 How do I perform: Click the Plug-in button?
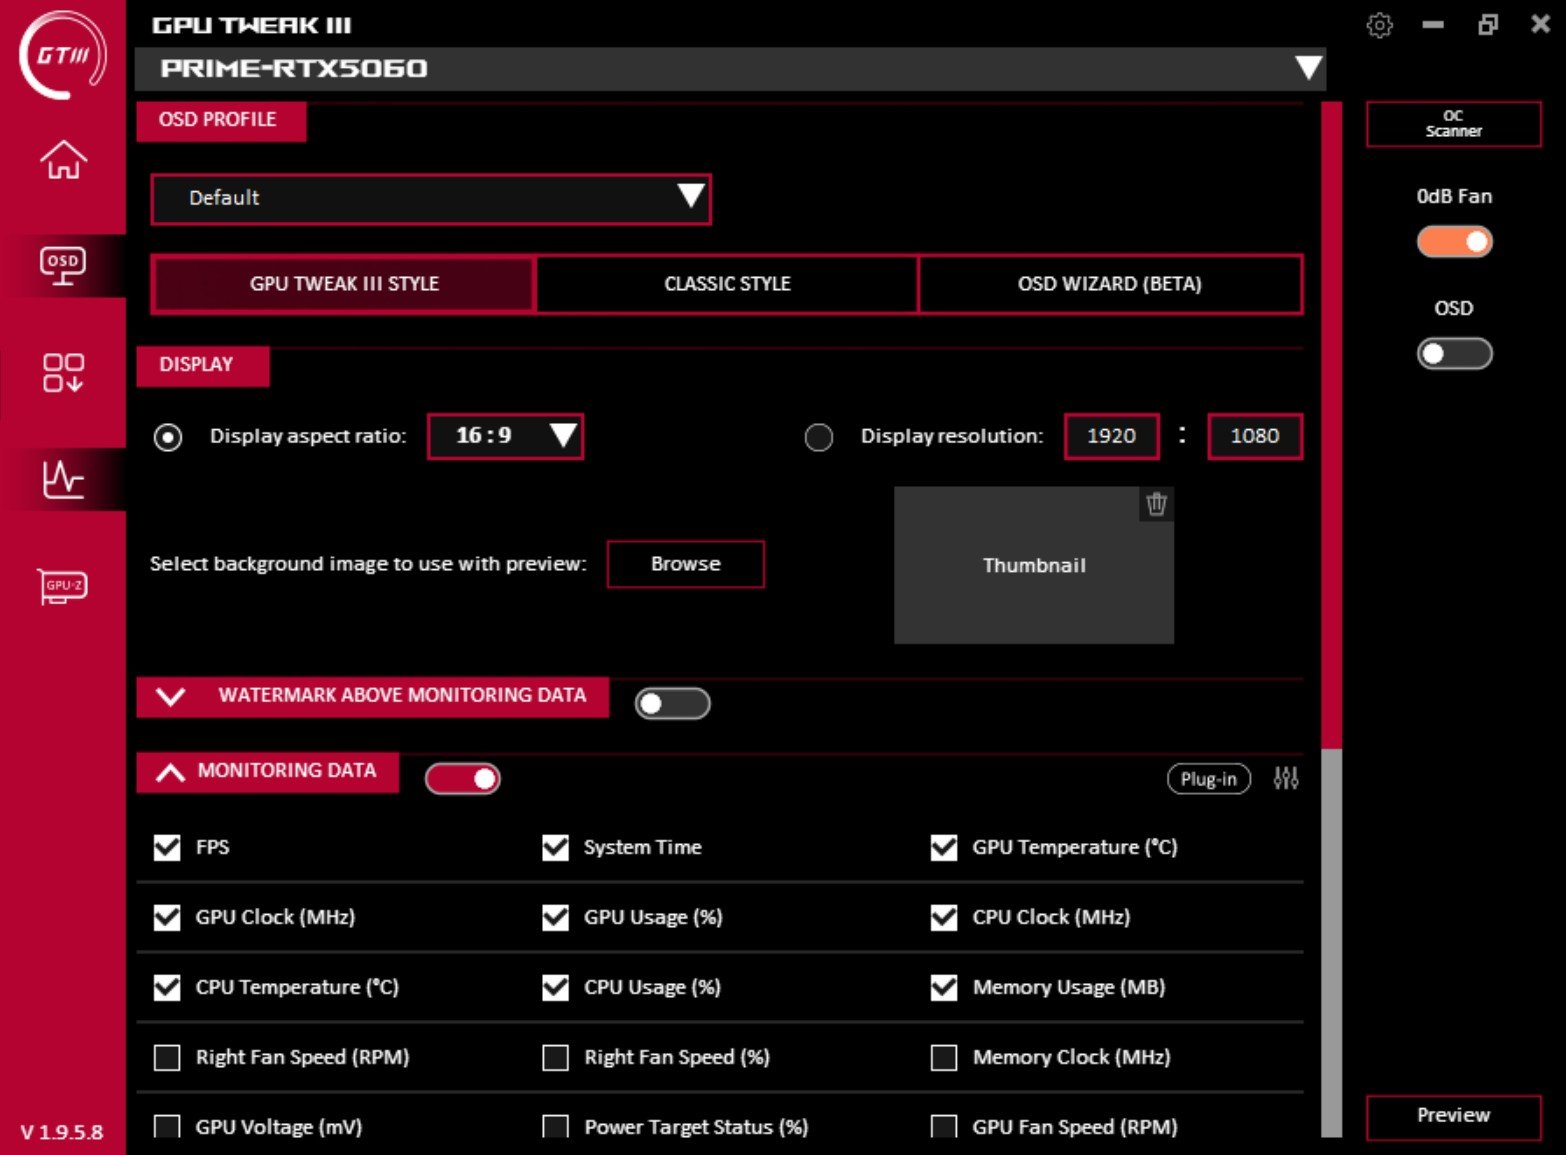[1209, 779]
